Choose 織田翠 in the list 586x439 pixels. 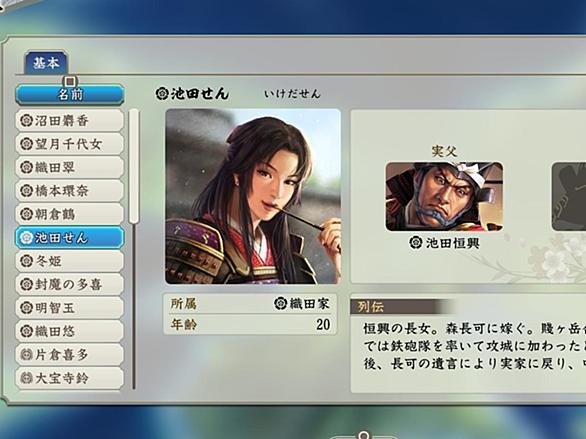[x=70, y=167]
